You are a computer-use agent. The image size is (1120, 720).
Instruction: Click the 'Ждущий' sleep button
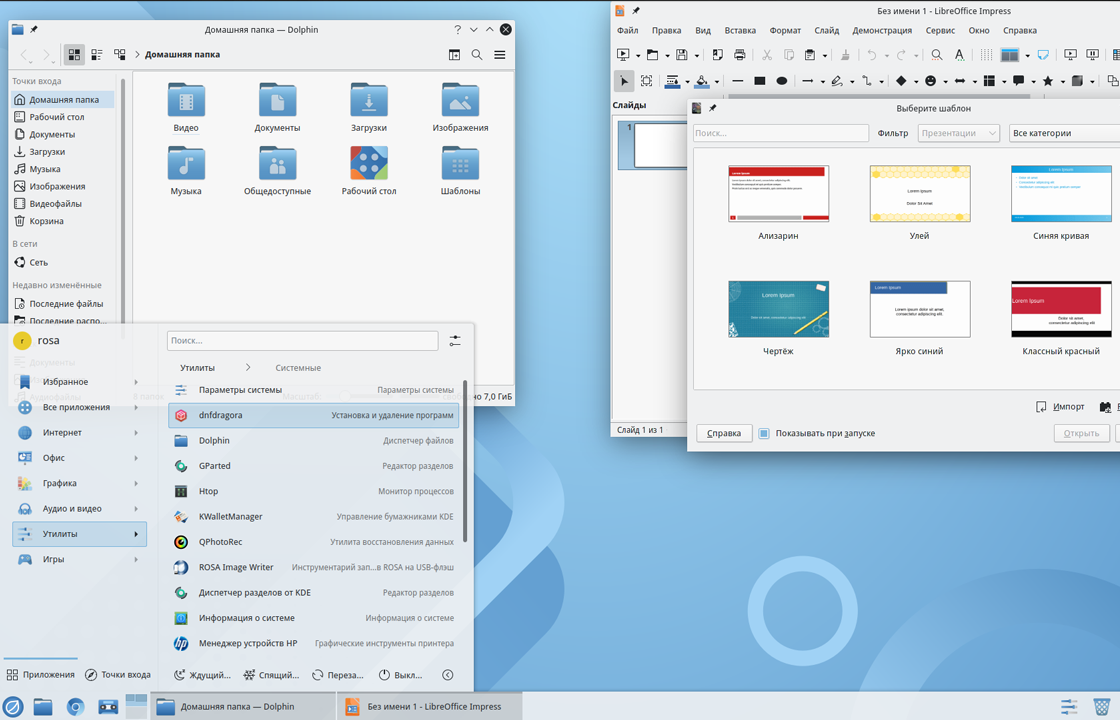(x=202, y=675)
